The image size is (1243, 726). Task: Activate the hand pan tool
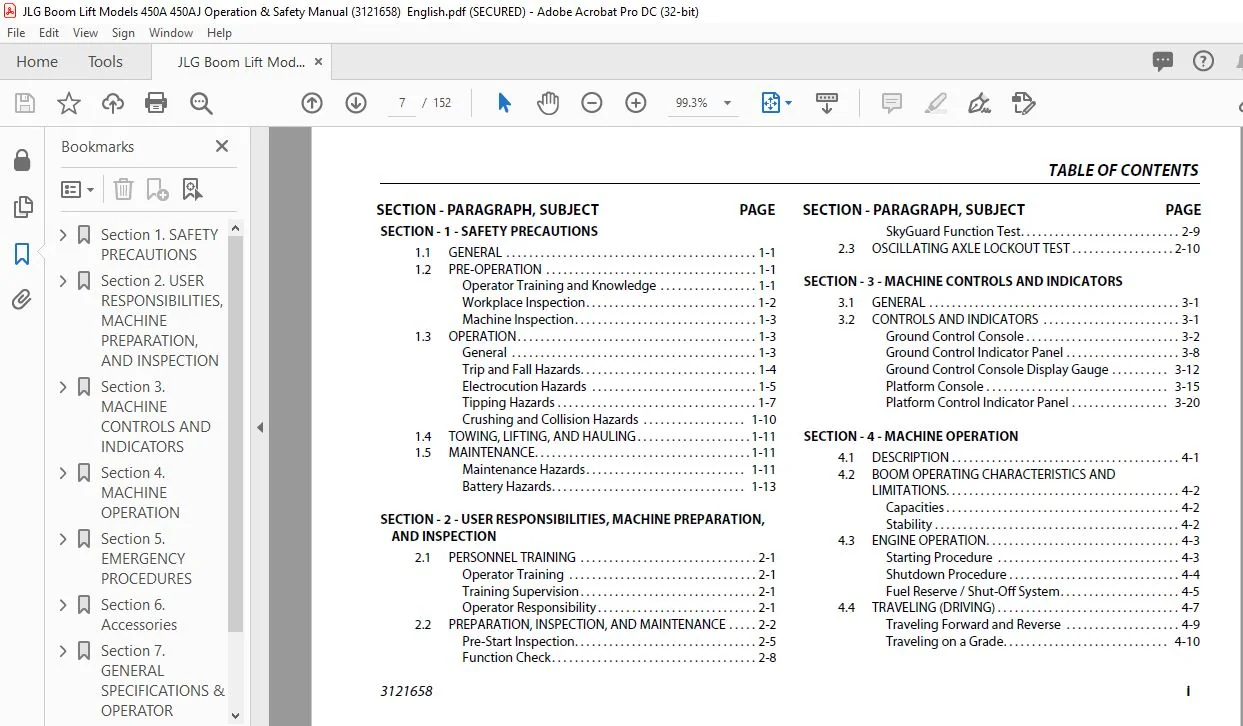(x=547, y=103)
